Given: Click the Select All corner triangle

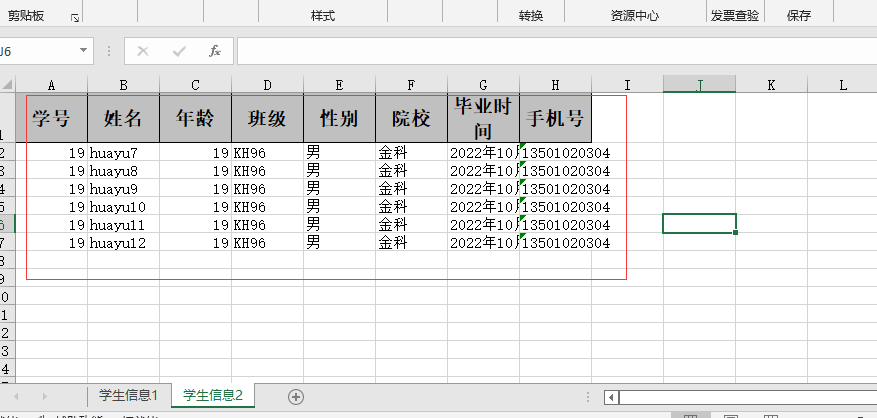Looking at the screenshot, I should click(x=7, y=84).
